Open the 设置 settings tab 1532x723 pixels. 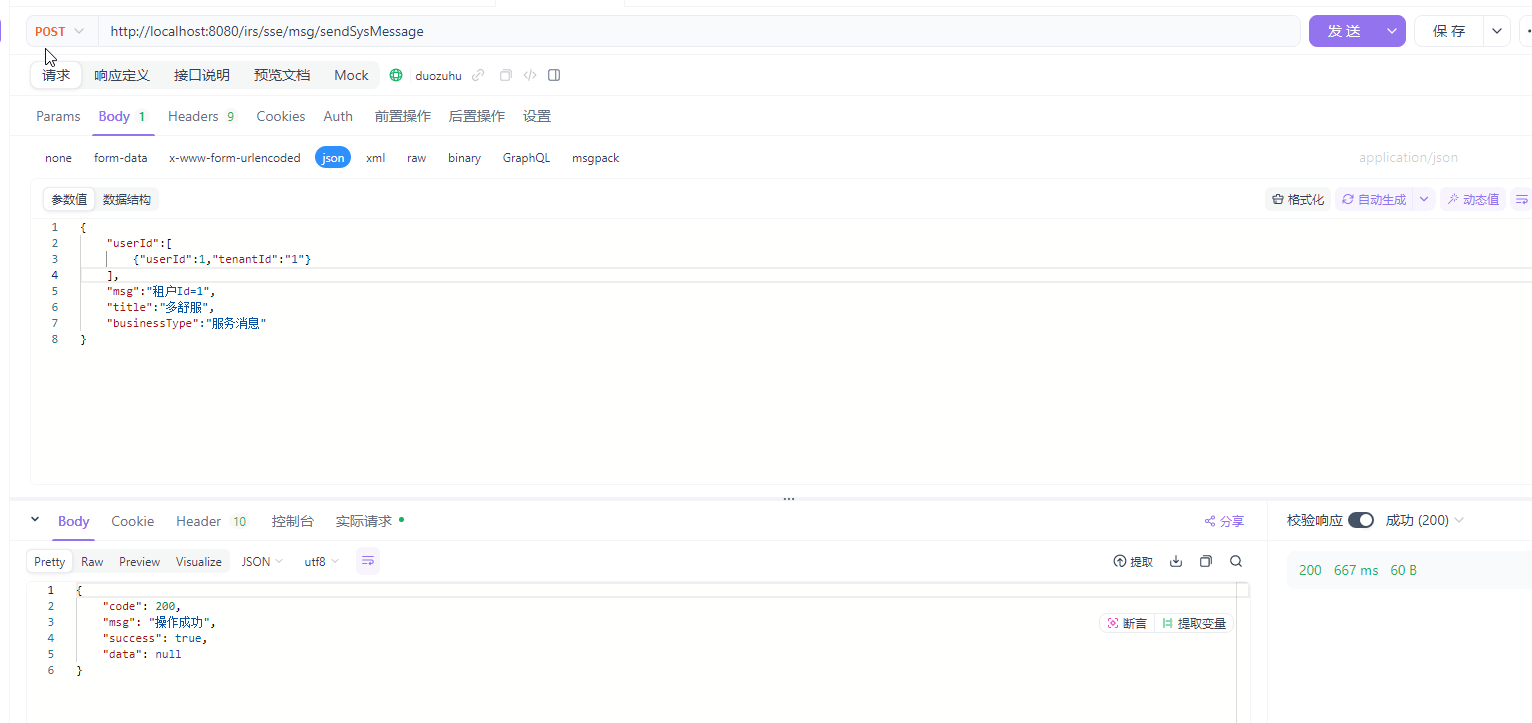pyautogui.click(x=537, y=116)
